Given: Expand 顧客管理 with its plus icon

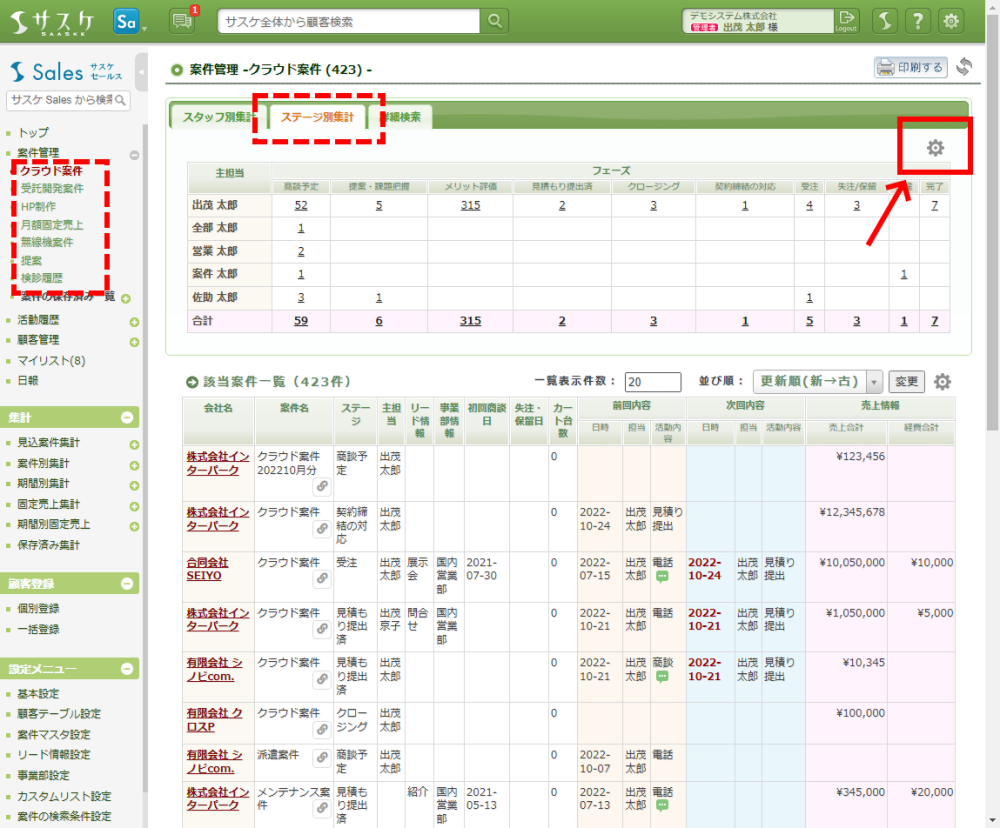Looking at the screenshot, I should (134, 342).
